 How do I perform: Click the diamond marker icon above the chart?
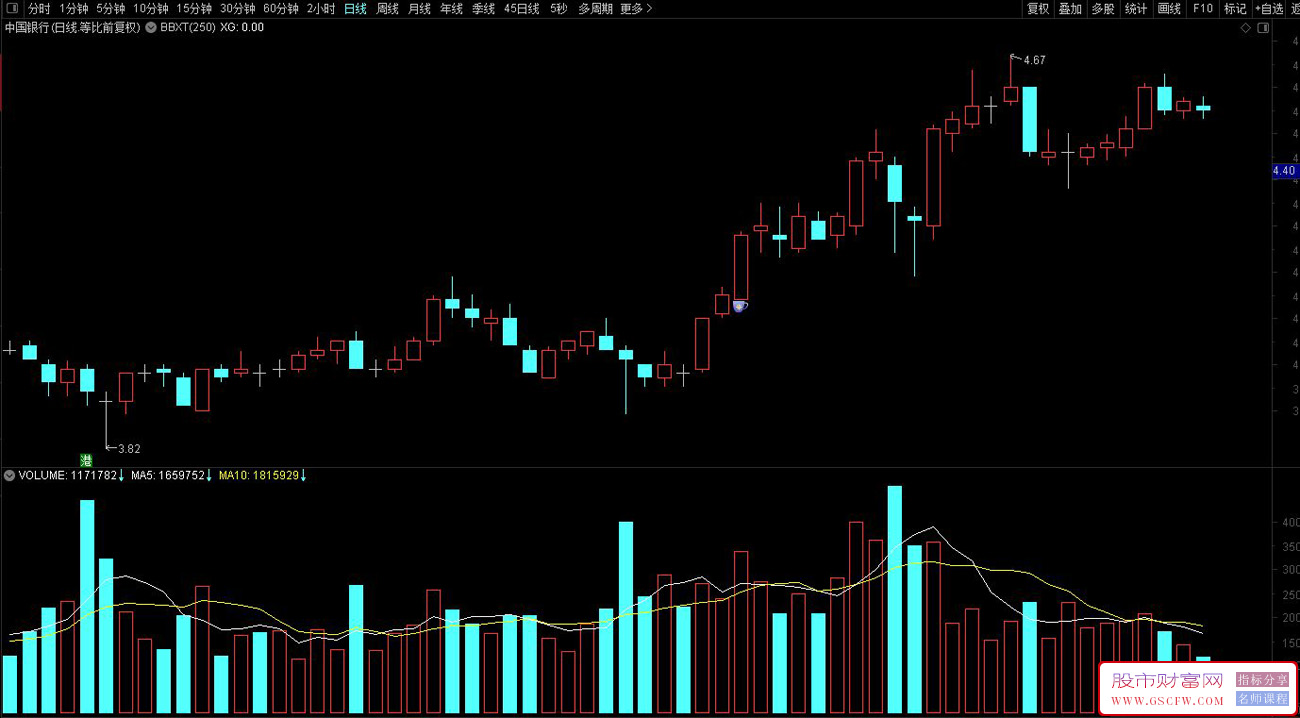pos(1245,28)
